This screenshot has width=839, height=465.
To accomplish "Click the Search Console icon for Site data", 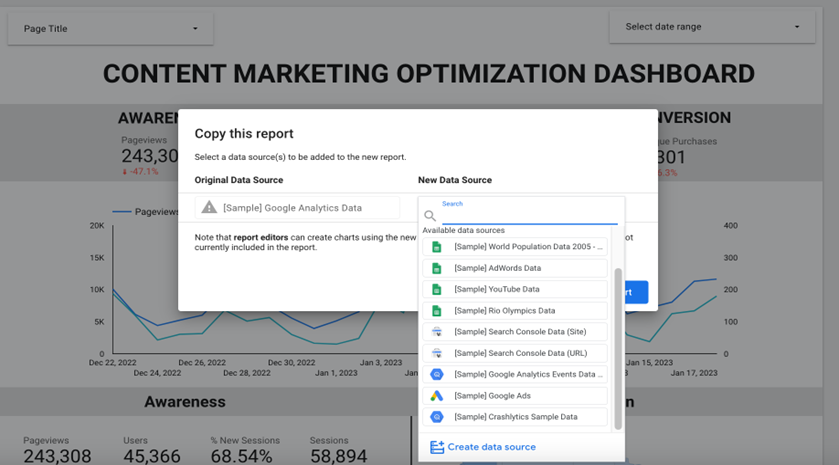I will 437,332.
